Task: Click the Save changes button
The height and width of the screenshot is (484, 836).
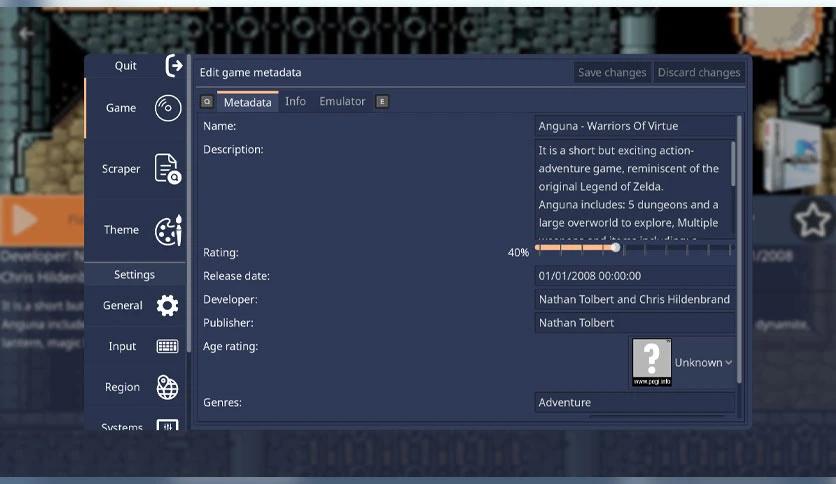Action: coord(612,72)
